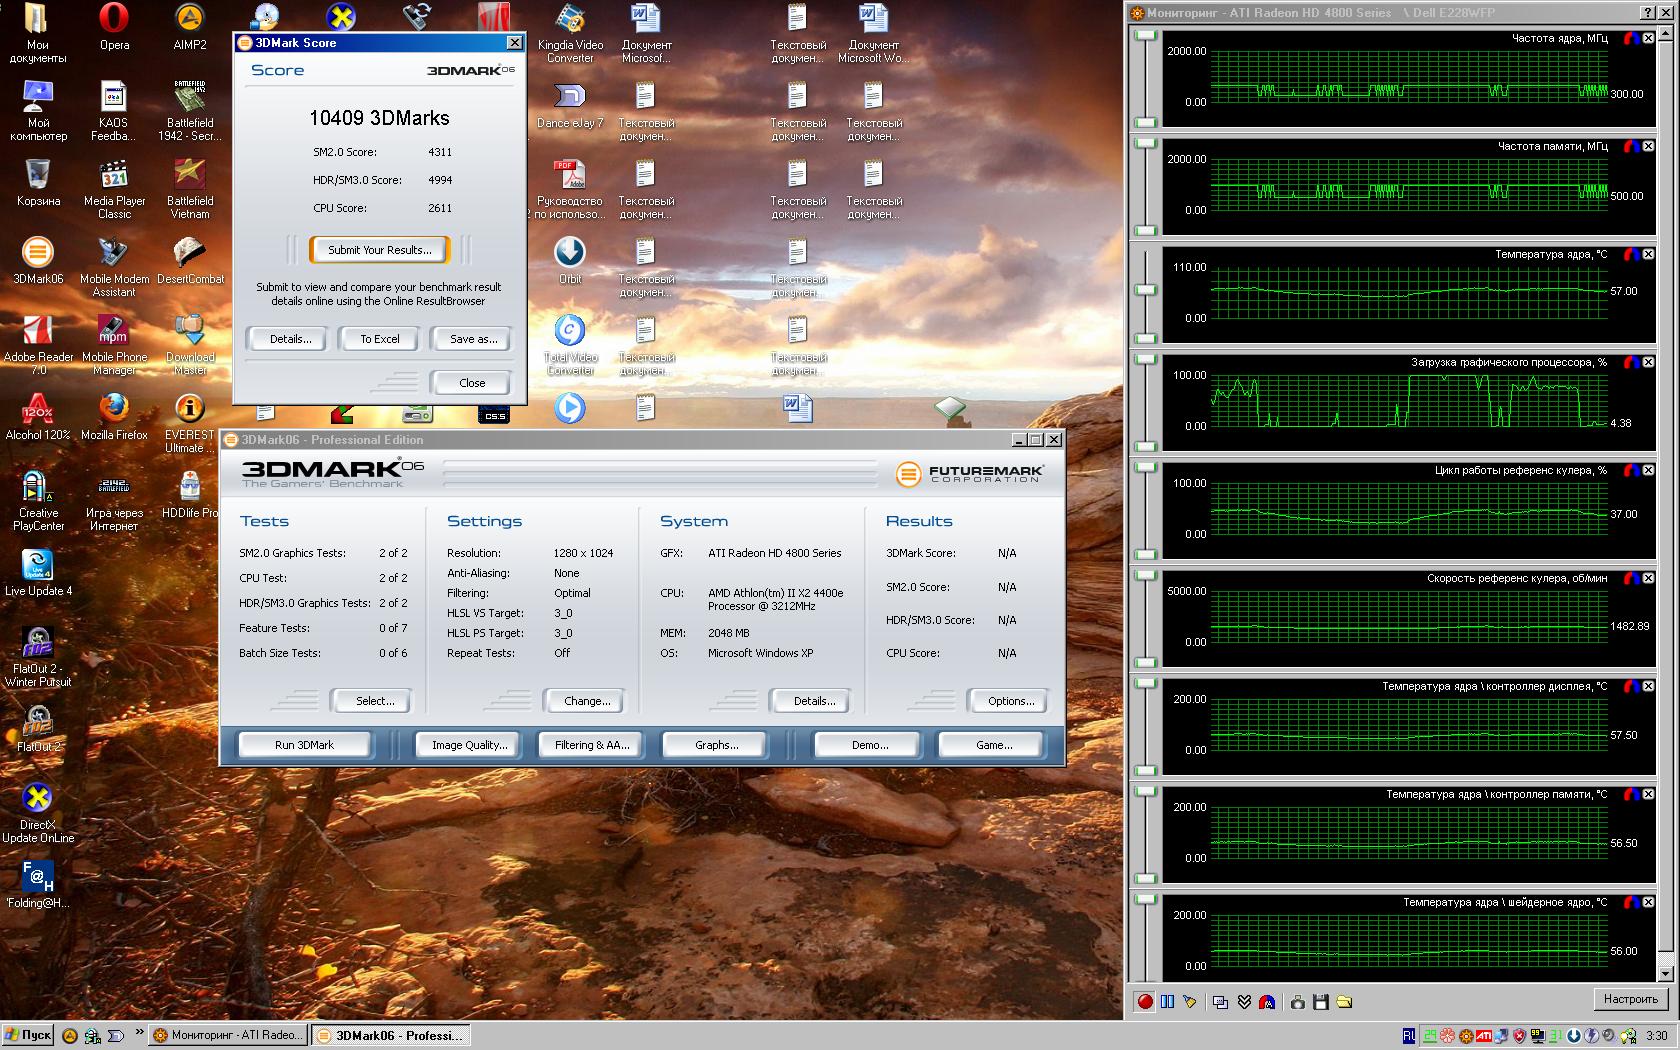Expand quick launch chevron on taskbar
Image resolution: width=1680 pixels, height=1050 pixels.
point(139,1033)
